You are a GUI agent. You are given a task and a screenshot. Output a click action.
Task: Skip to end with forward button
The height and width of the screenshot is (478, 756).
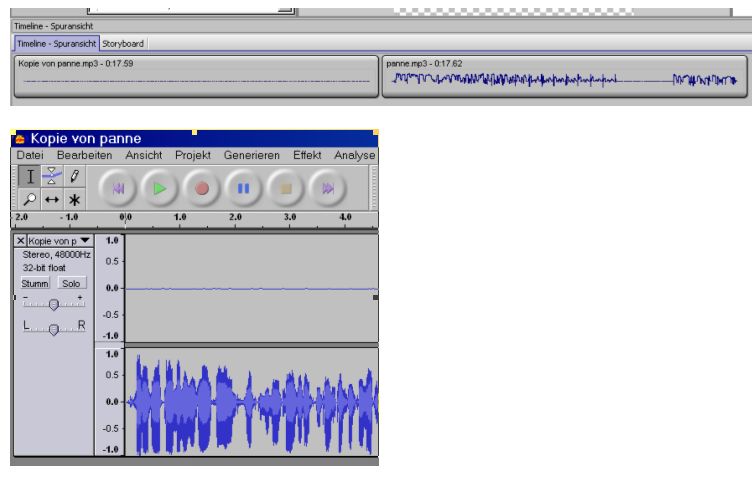326,187
